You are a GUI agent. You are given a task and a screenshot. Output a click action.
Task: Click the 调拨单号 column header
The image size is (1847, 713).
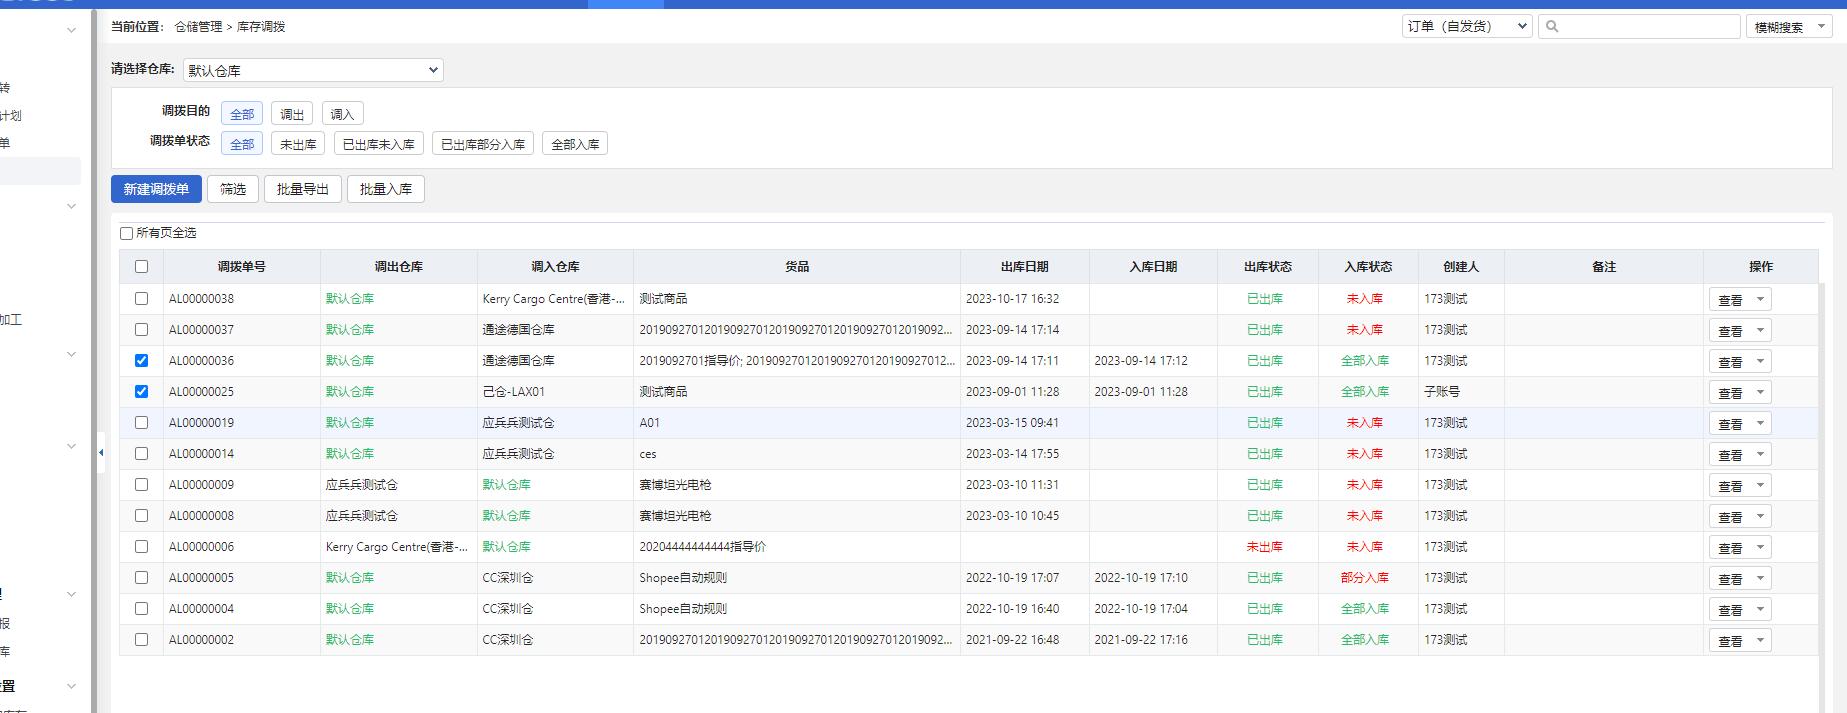(242, 267)
